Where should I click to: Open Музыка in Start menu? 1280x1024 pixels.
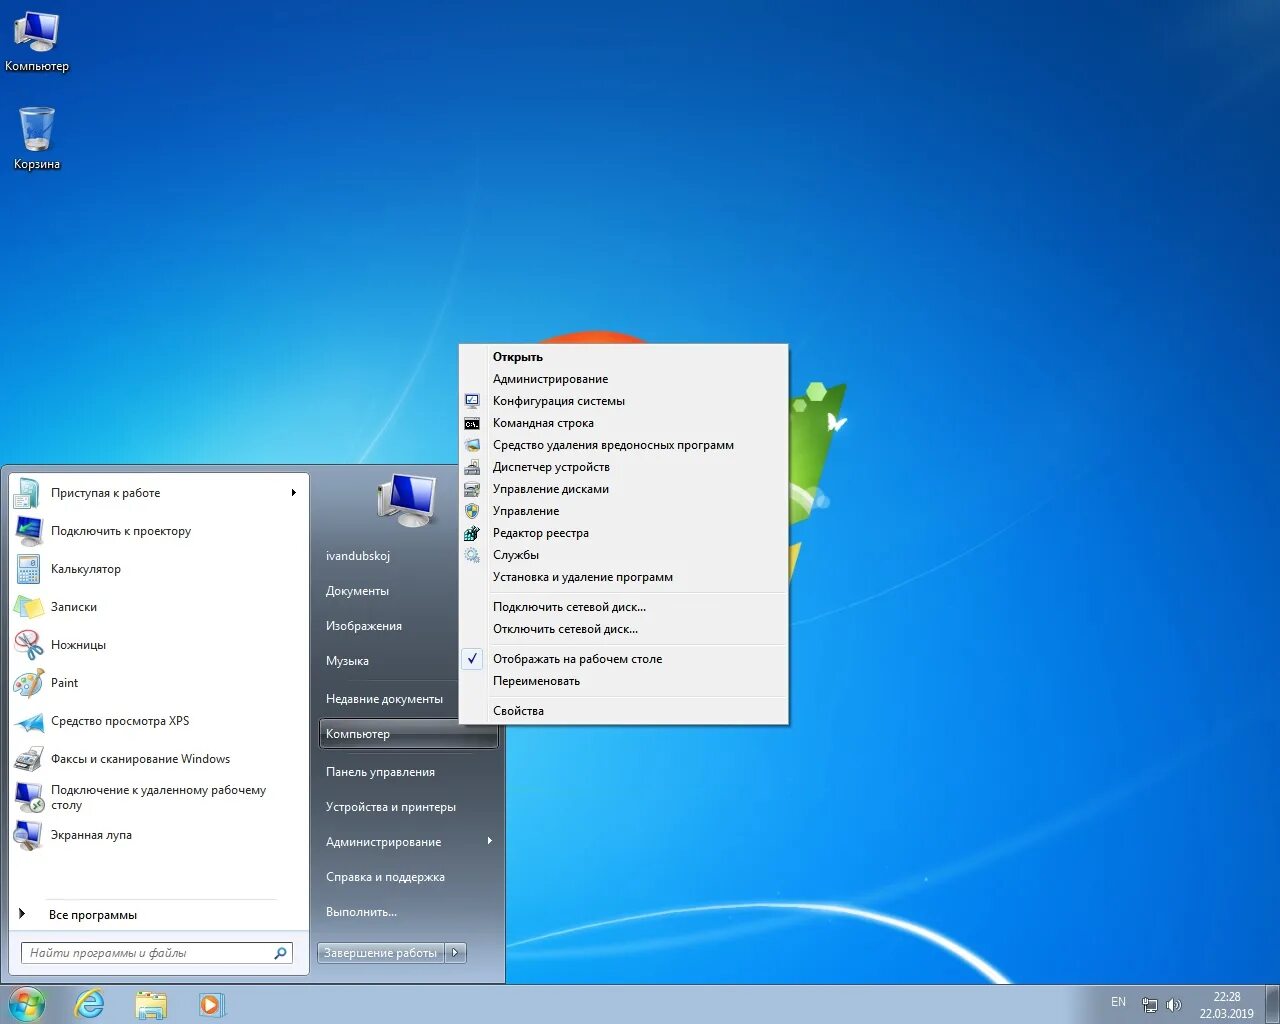347,661
